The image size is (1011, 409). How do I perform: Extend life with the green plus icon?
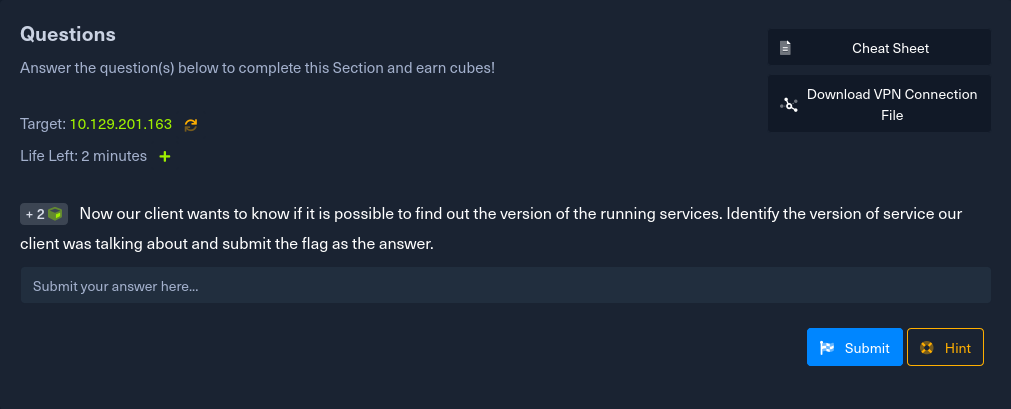(x=165, y=156)
